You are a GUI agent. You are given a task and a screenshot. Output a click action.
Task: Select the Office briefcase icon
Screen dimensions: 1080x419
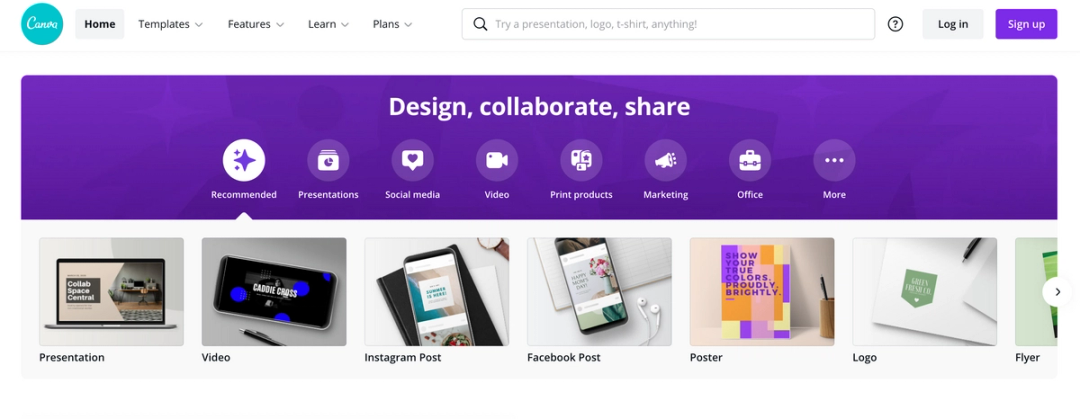coord(750,161)
